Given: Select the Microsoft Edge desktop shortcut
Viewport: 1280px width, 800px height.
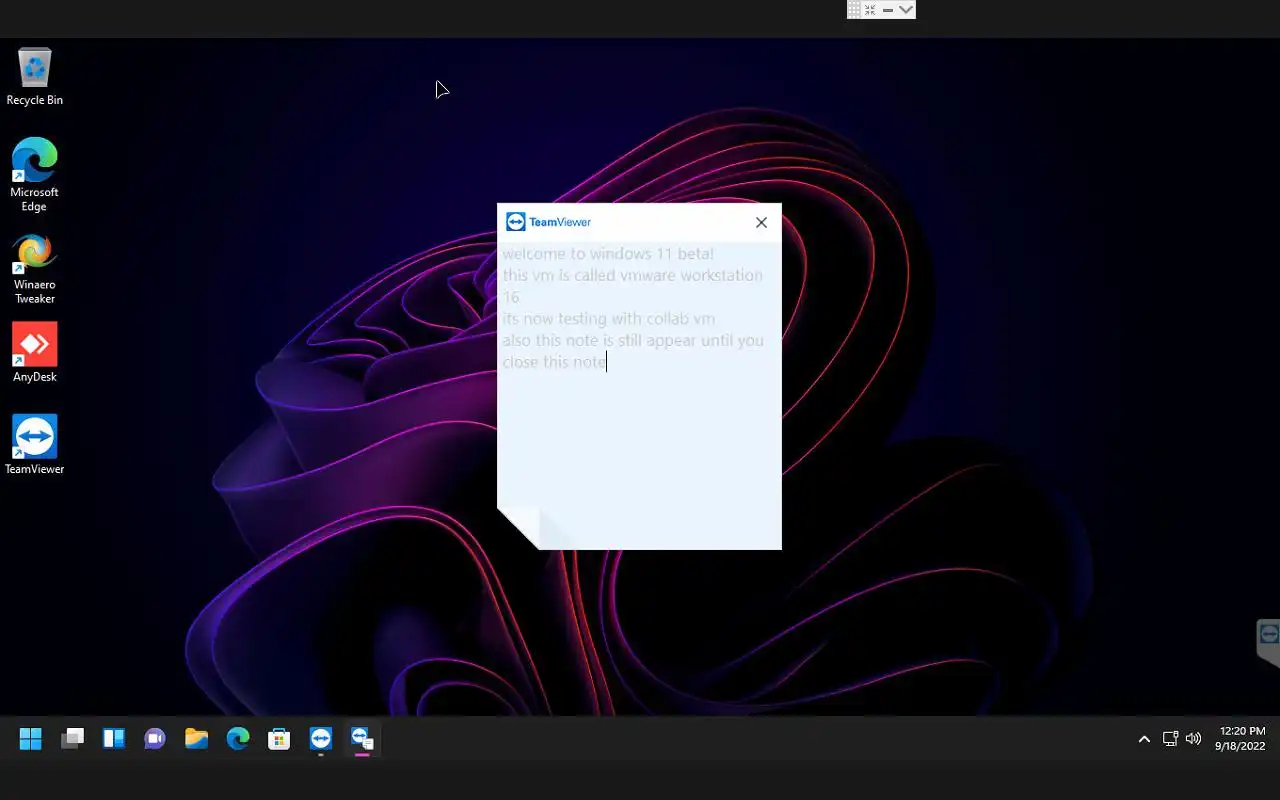Looking at the screenshot, I should [34, 175].
